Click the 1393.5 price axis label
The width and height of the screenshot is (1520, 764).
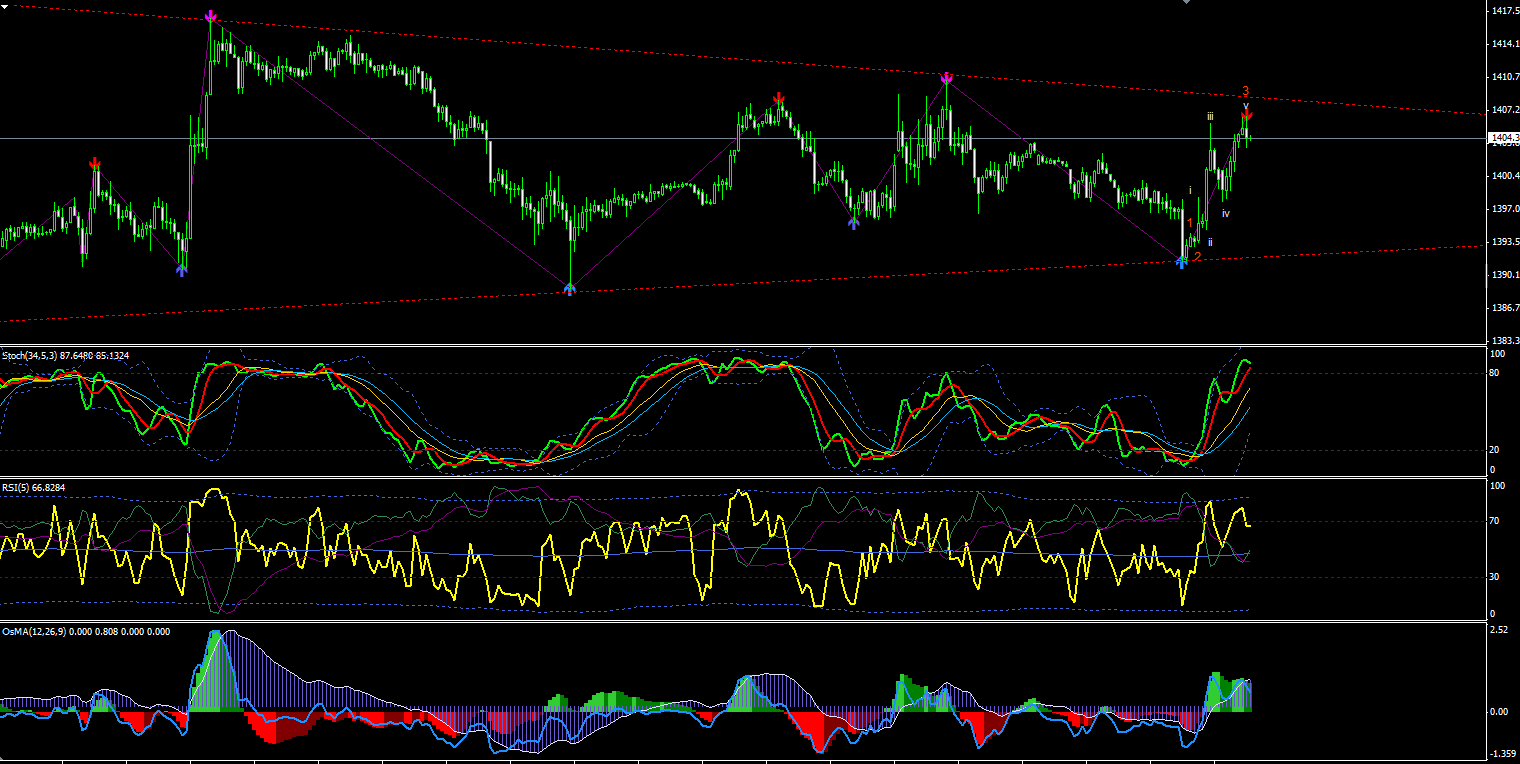click(x=1505, y=242)
